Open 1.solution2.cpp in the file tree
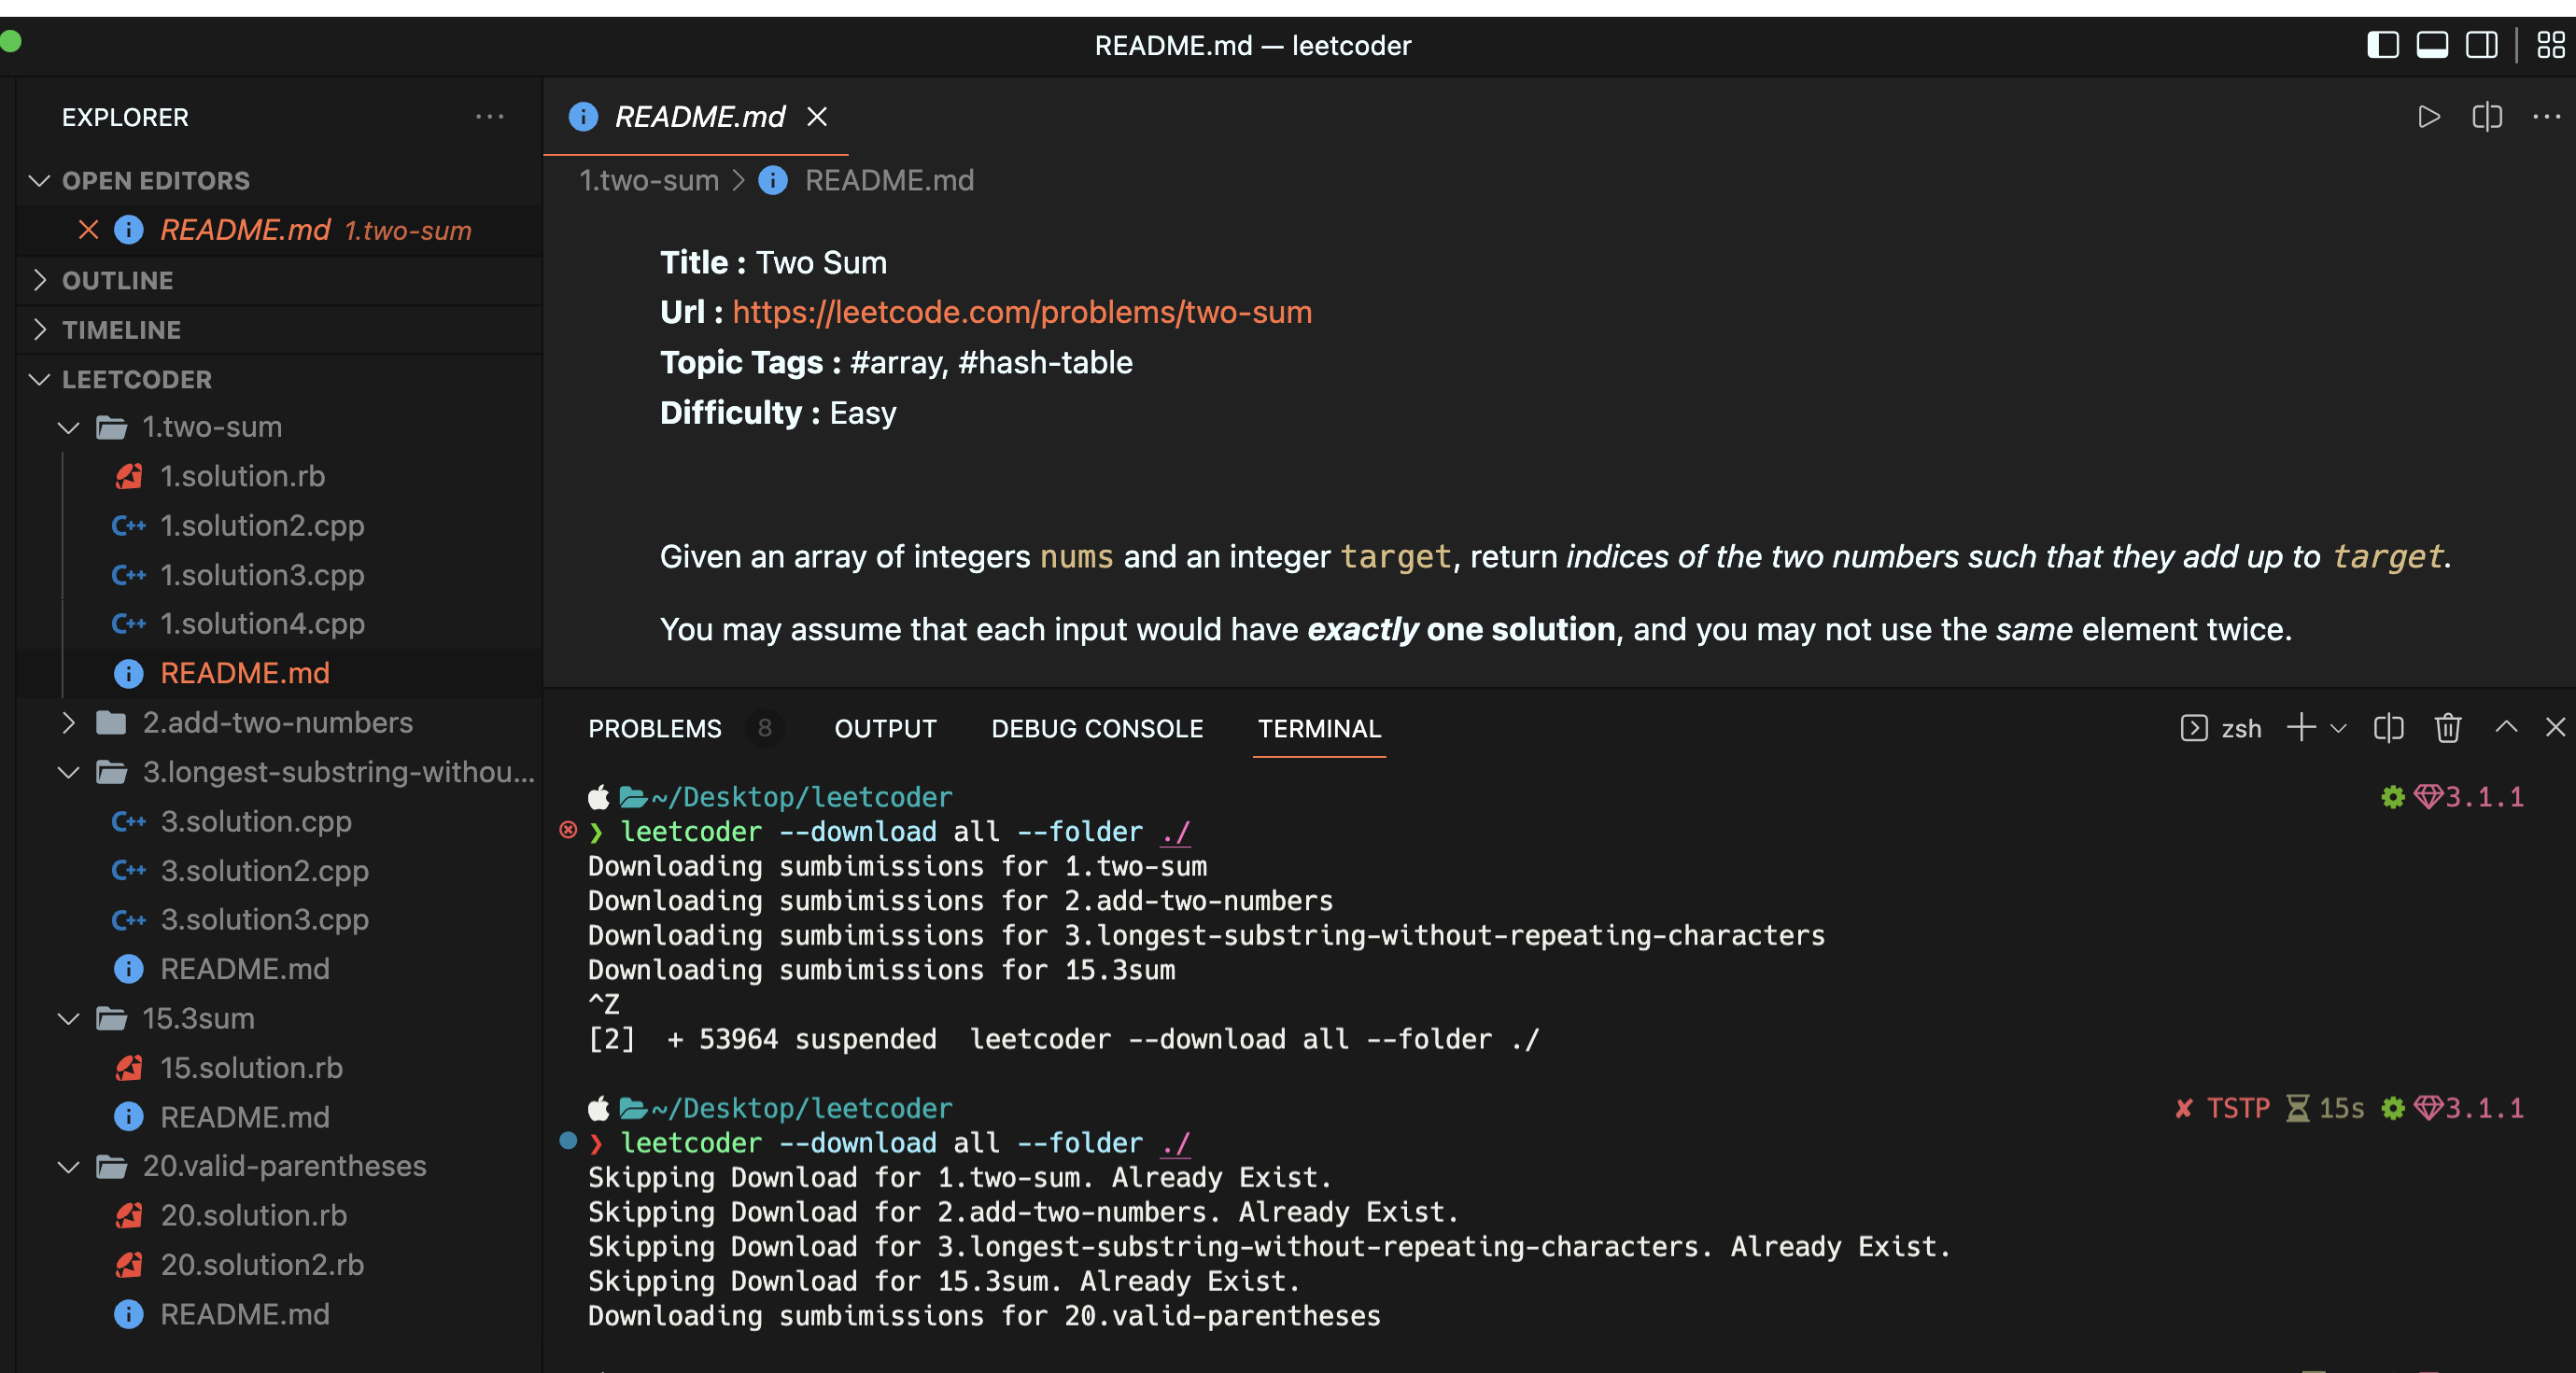This screenshot has width=2576, height=1373. click(x=262, y=525)
